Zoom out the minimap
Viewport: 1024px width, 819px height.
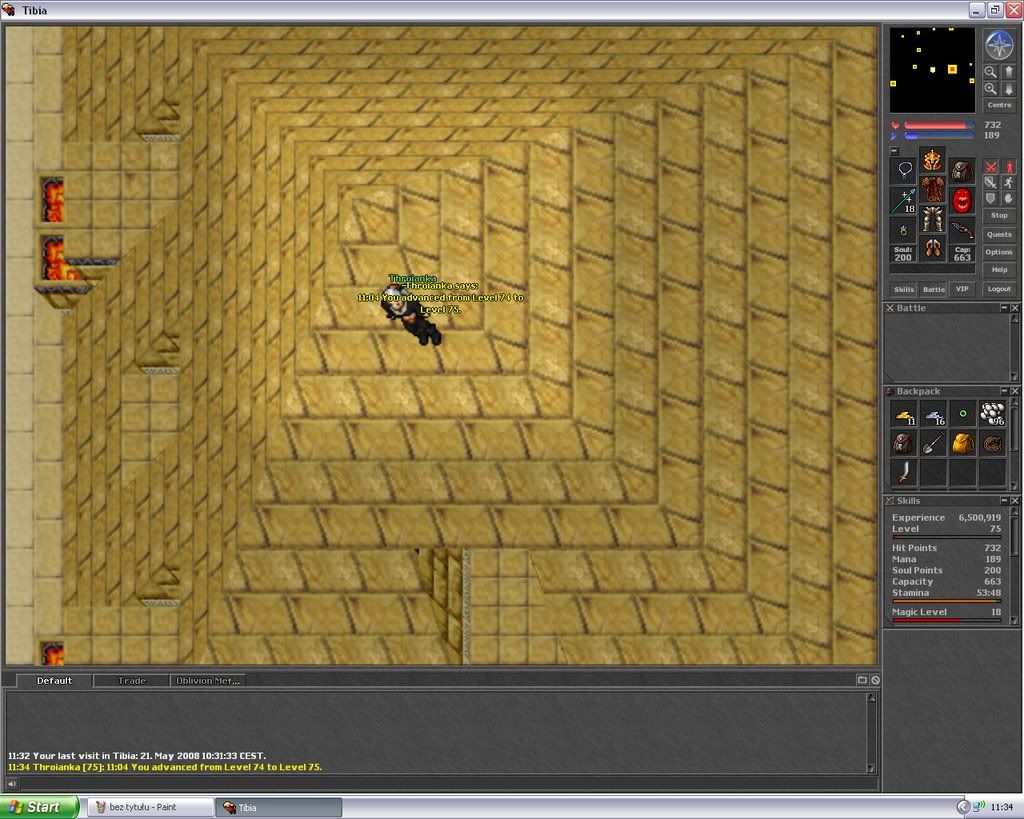pos(991,71)
